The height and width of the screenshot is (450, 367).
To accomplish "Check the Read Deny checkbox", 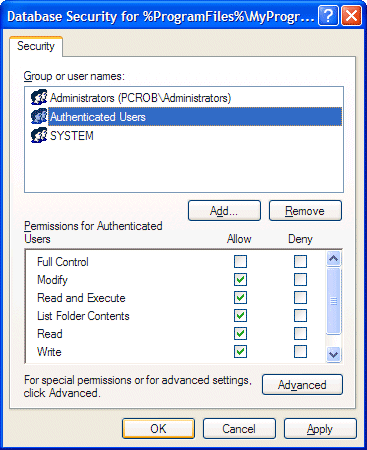I will 300,334.
